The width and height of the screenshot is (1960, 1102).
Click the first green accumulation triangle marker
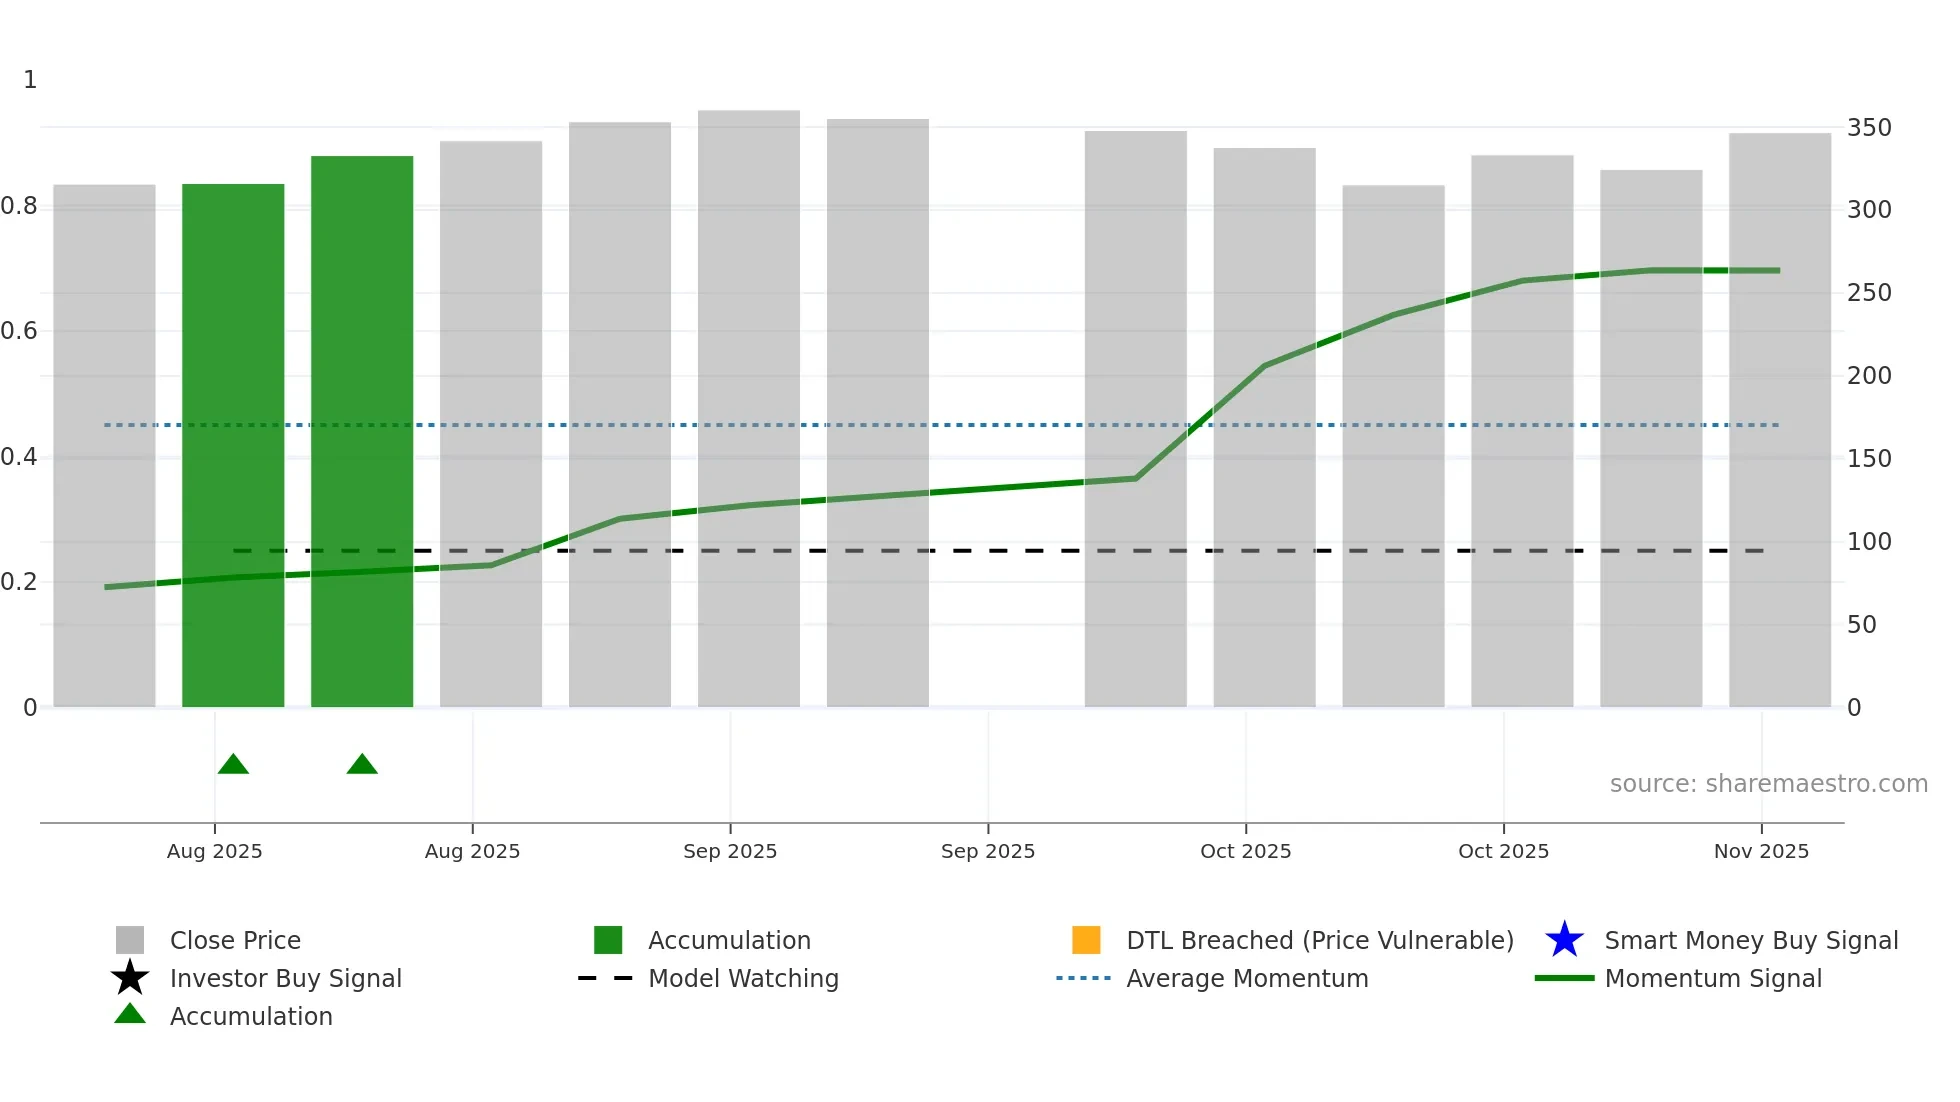click(x=233, y=765)
